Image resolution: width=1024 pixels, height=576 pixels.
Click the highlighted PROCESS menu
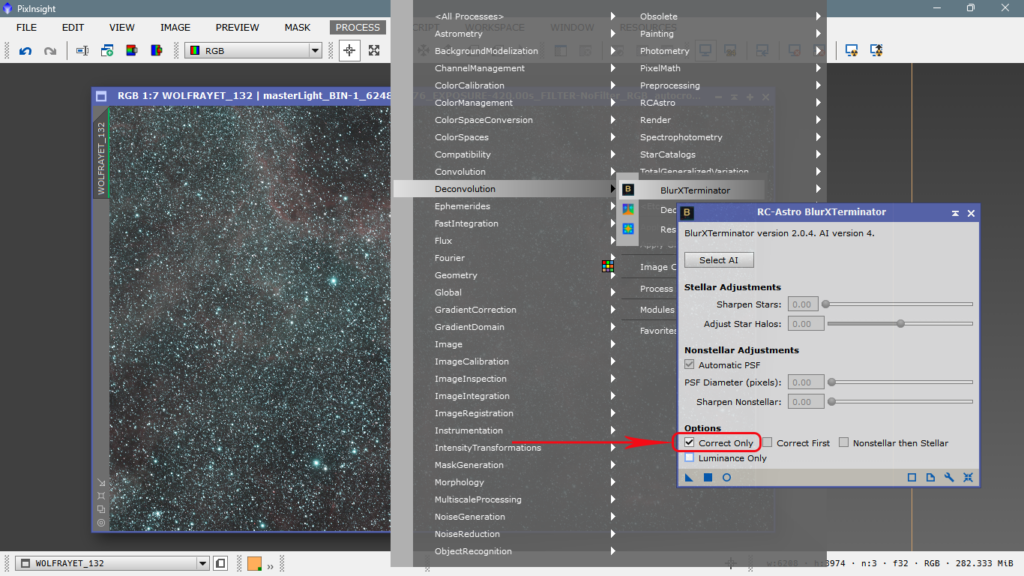358,27
